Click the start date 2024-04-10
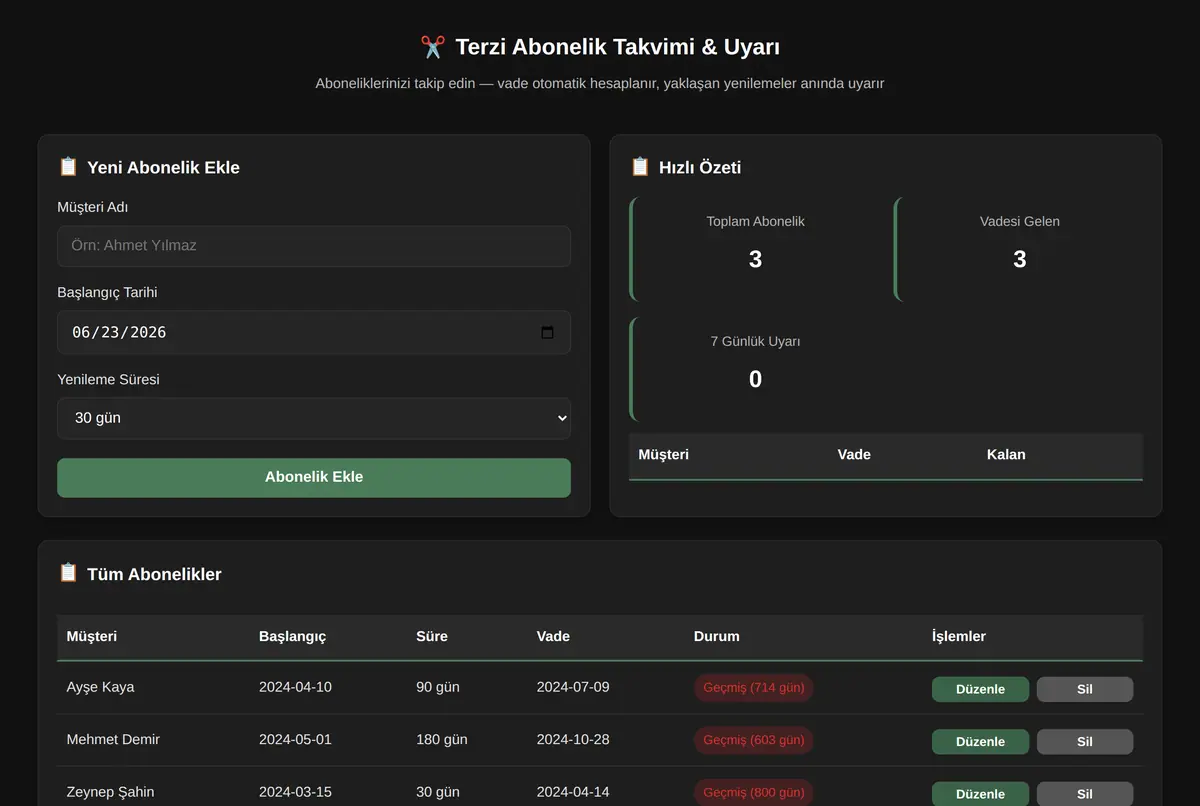The height and width of the screenshot is (806, 1200). click(x=295, y=687)
